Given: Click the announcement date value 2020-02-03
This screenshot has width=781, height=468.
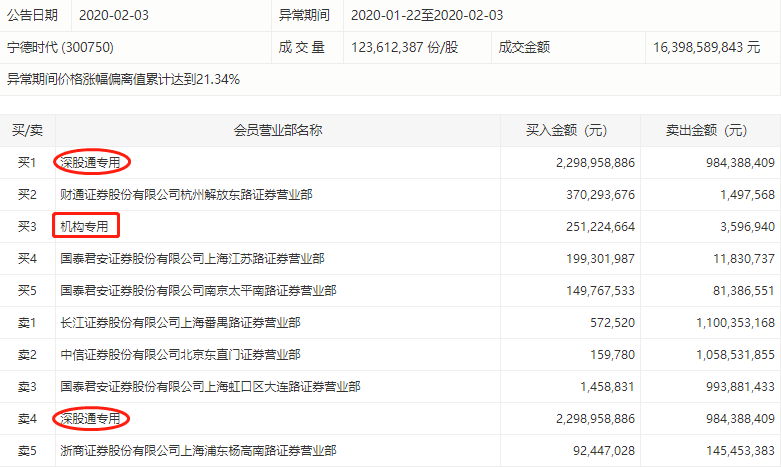Looking at the screenshot, I should pyautogui.click(x=114, y=15).
